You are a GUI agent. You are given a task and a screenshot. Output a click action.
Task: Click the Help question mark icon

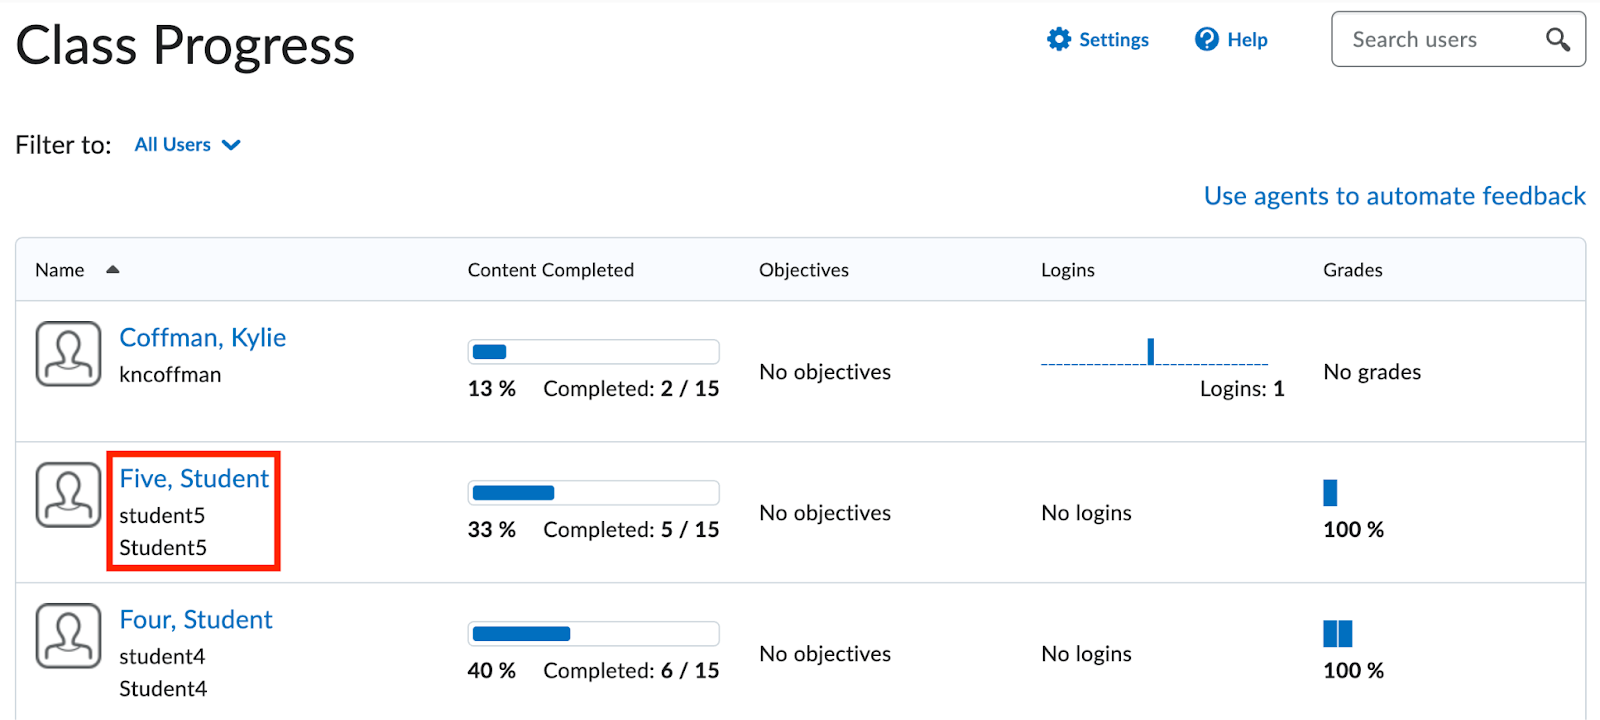[x=1207, y=39]
